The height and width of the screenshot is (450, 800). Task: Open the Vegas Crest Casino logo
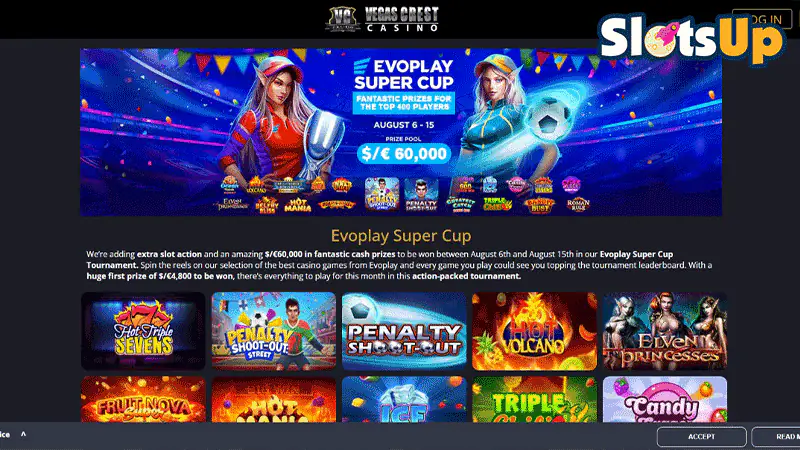pos(383,19)
